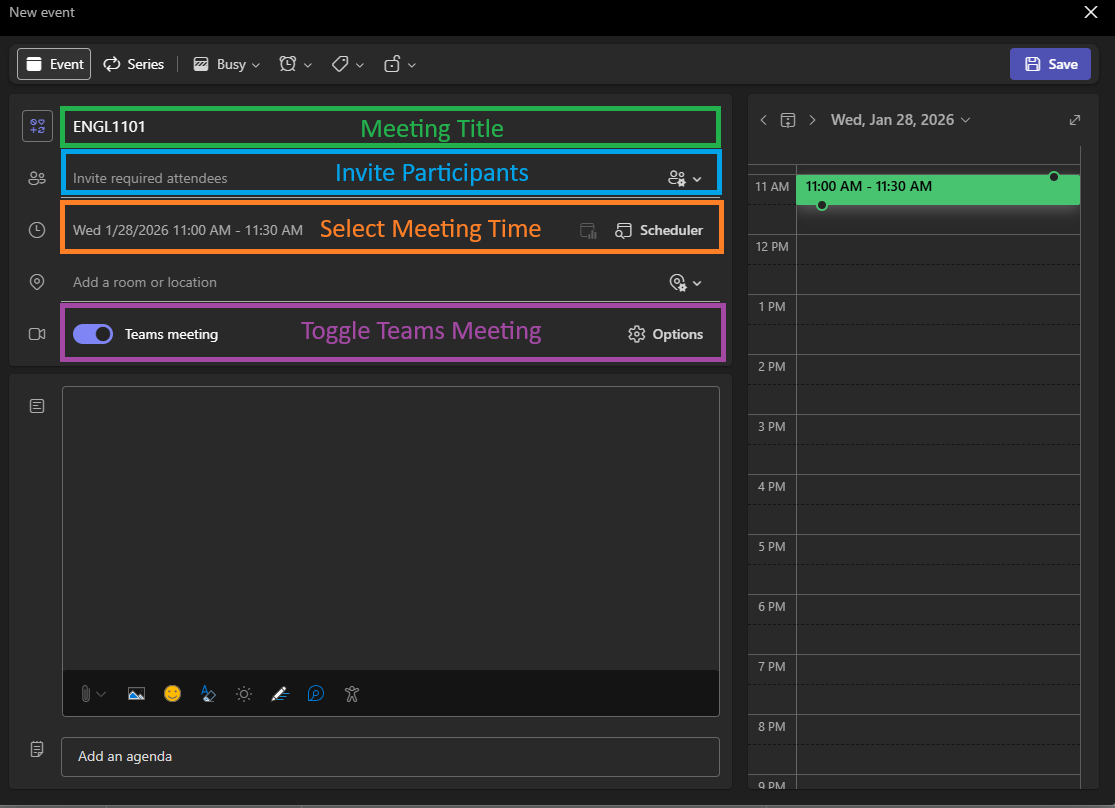Insert a picture into the event description
1115x808 pixels.
click(x=137, y=693)
